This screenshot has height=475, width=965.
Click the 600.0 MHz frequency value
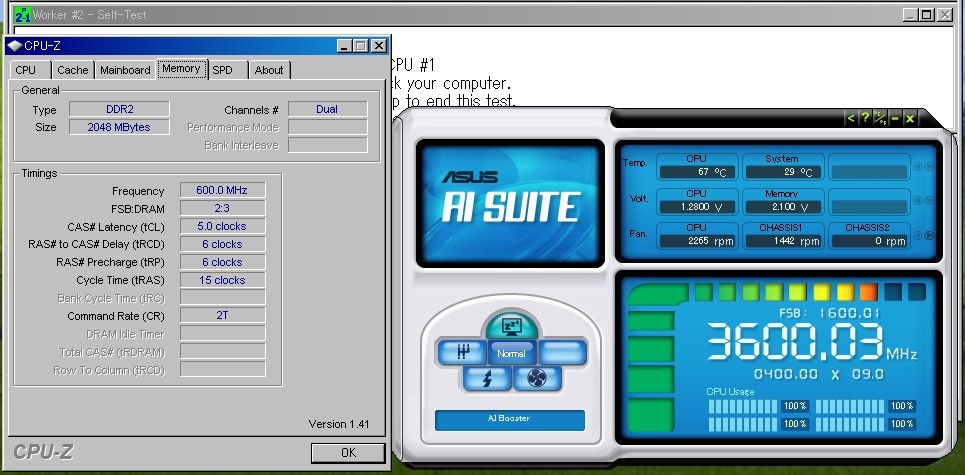[x=222, y=190]
